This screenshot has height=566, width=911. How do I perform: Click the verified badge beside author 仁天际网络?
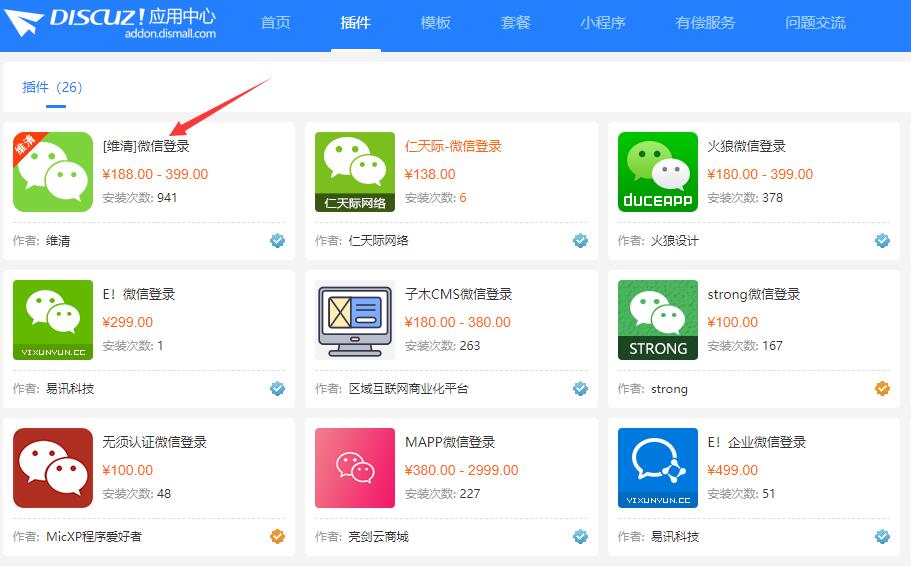point(580,241)
